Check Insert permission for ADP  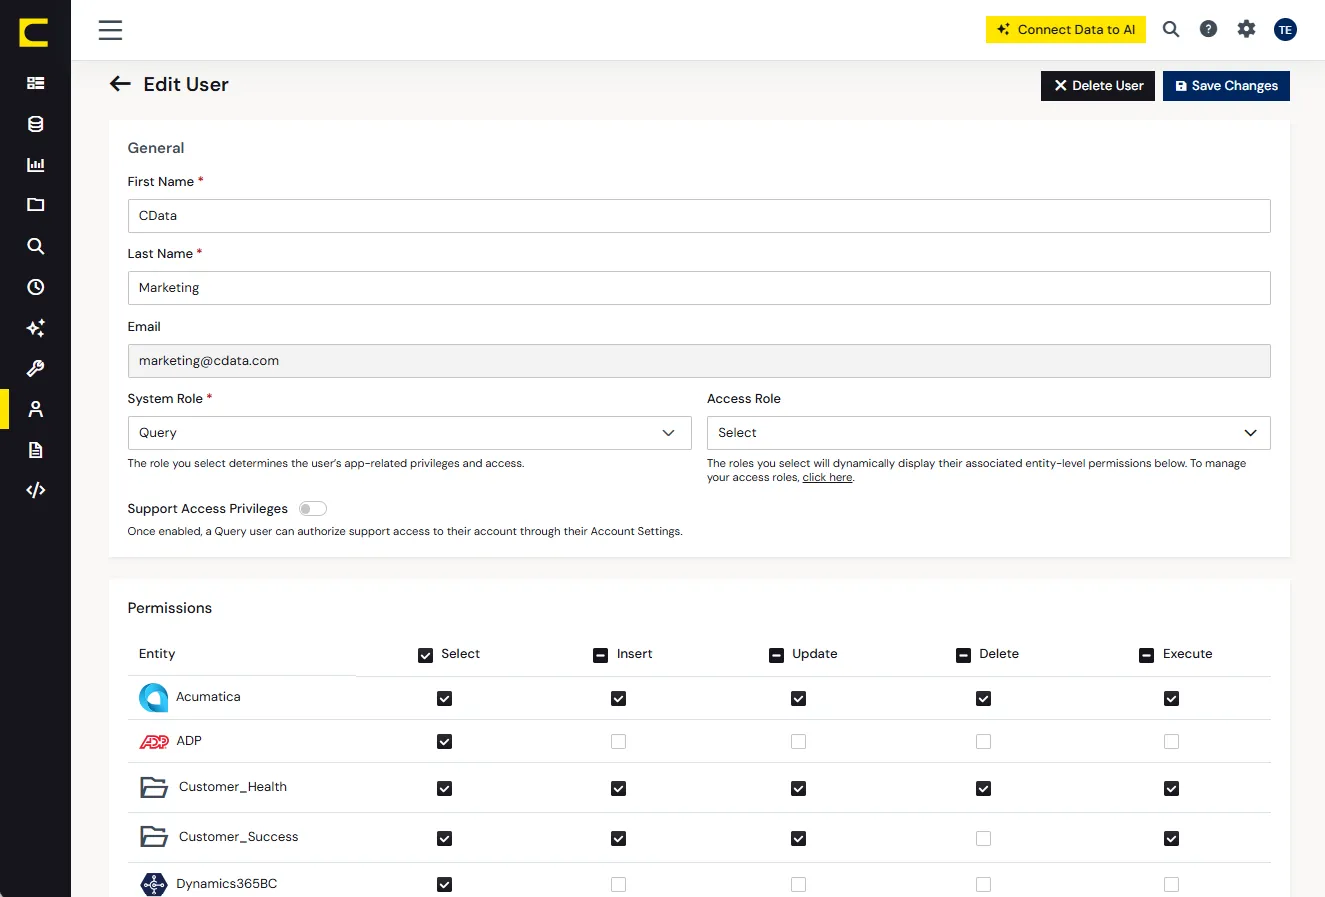[x=619, y=742]
